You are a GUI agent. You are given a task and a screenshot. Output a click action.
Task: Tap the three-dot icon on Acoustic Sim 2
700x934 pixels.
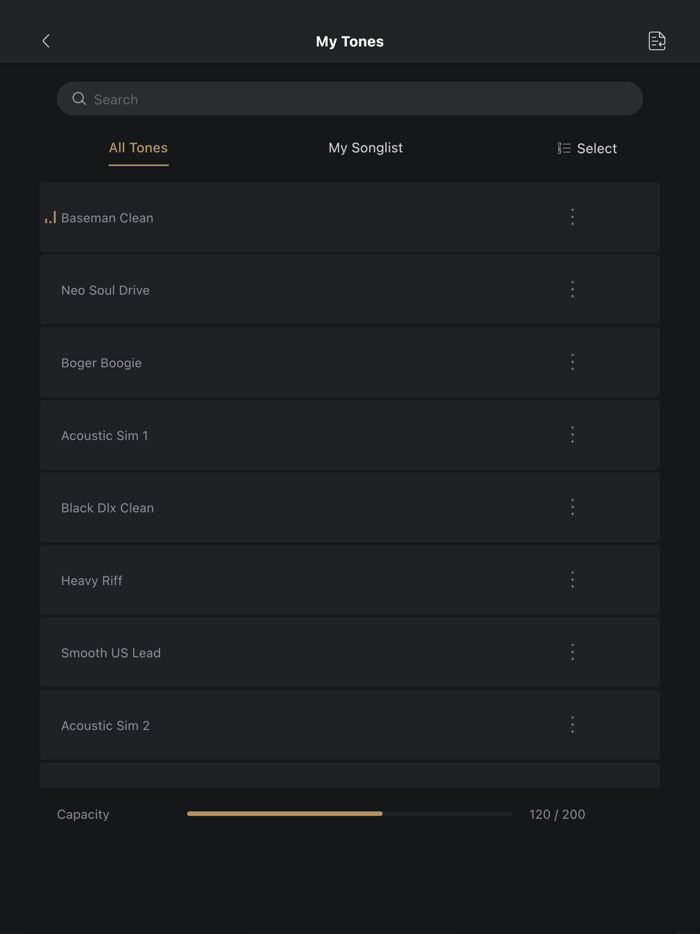click(x=573, y=724)
